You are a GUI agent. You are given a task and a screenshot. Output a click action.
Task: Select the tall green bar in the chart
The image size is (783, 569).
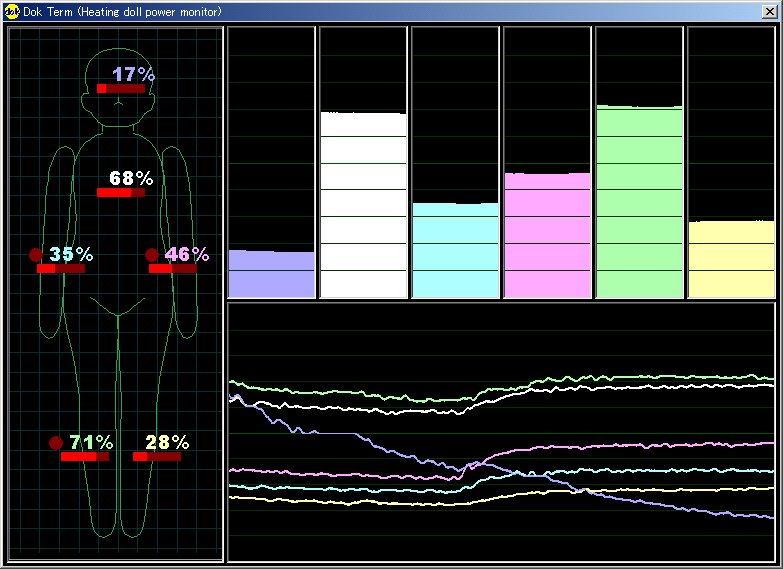(x=639, y=201)
